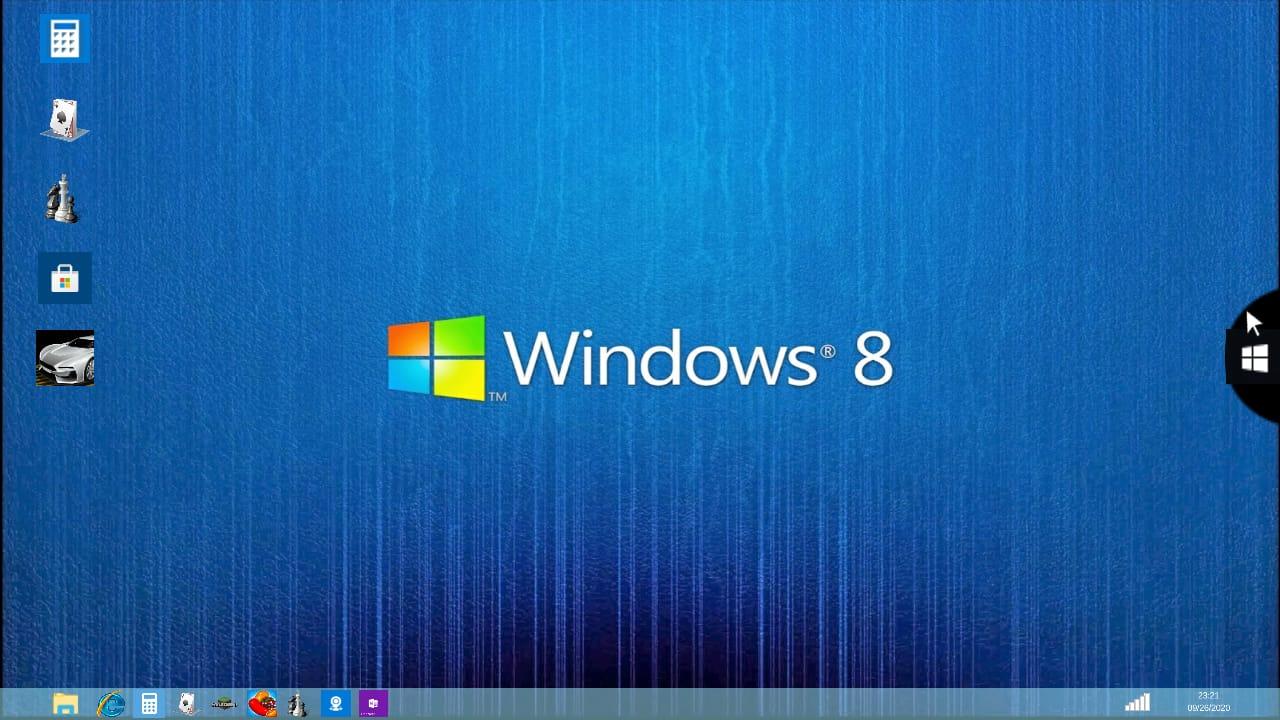
Task: Open the Chess desktop icon
Action: pos(62,198)
